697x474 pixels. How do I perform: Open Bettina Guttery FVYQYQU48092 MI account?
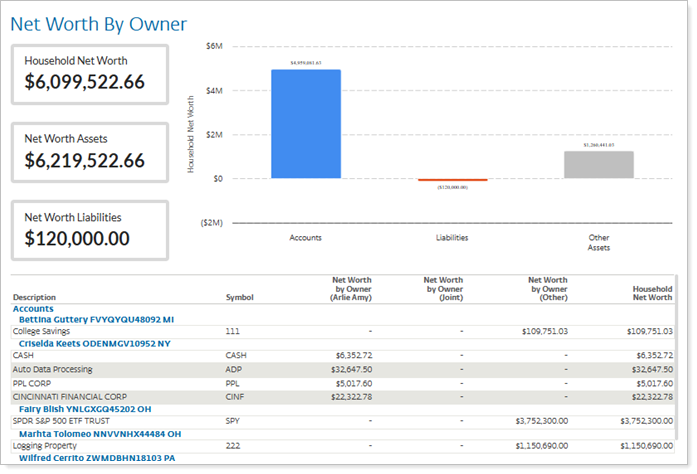pyautogui.click(x=96, y=320)
